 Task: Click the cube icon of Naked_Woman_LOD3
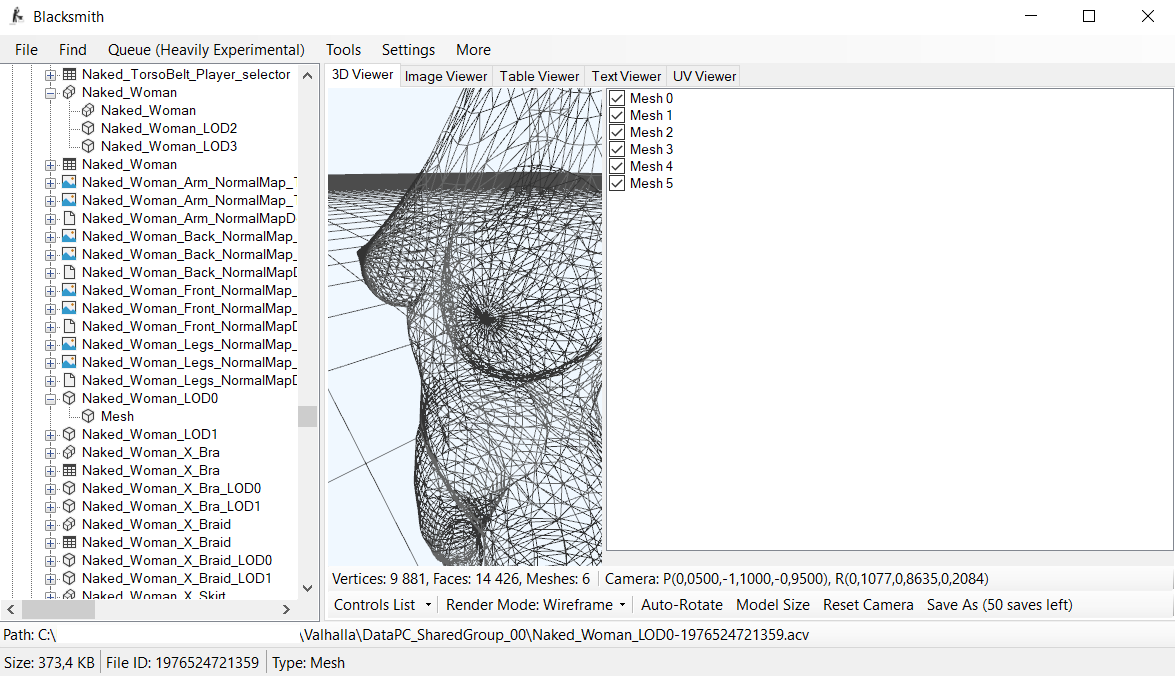click(x=88, y=146)
